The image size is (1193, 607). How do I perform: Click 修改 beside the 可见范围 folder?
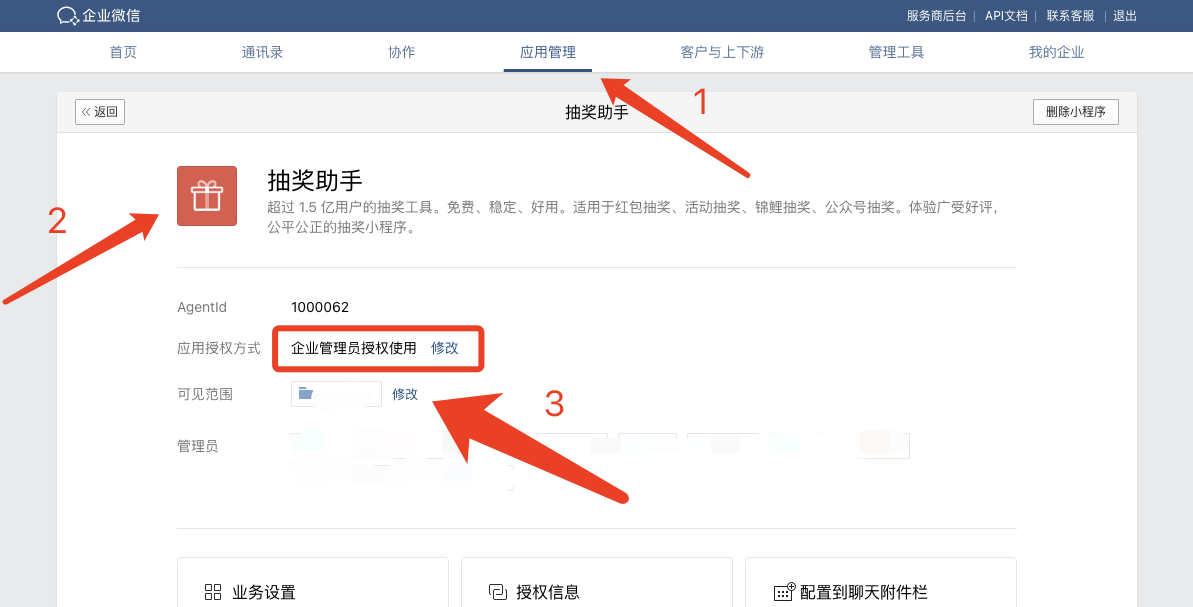[405, 394]
